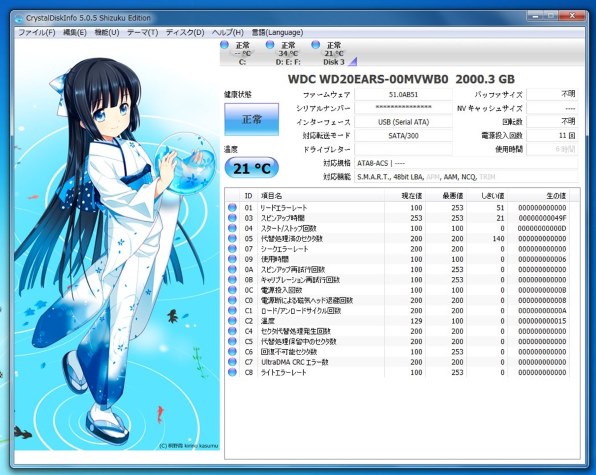Click the interface field USB (Serial ATA)

click(x=403, y=122)
